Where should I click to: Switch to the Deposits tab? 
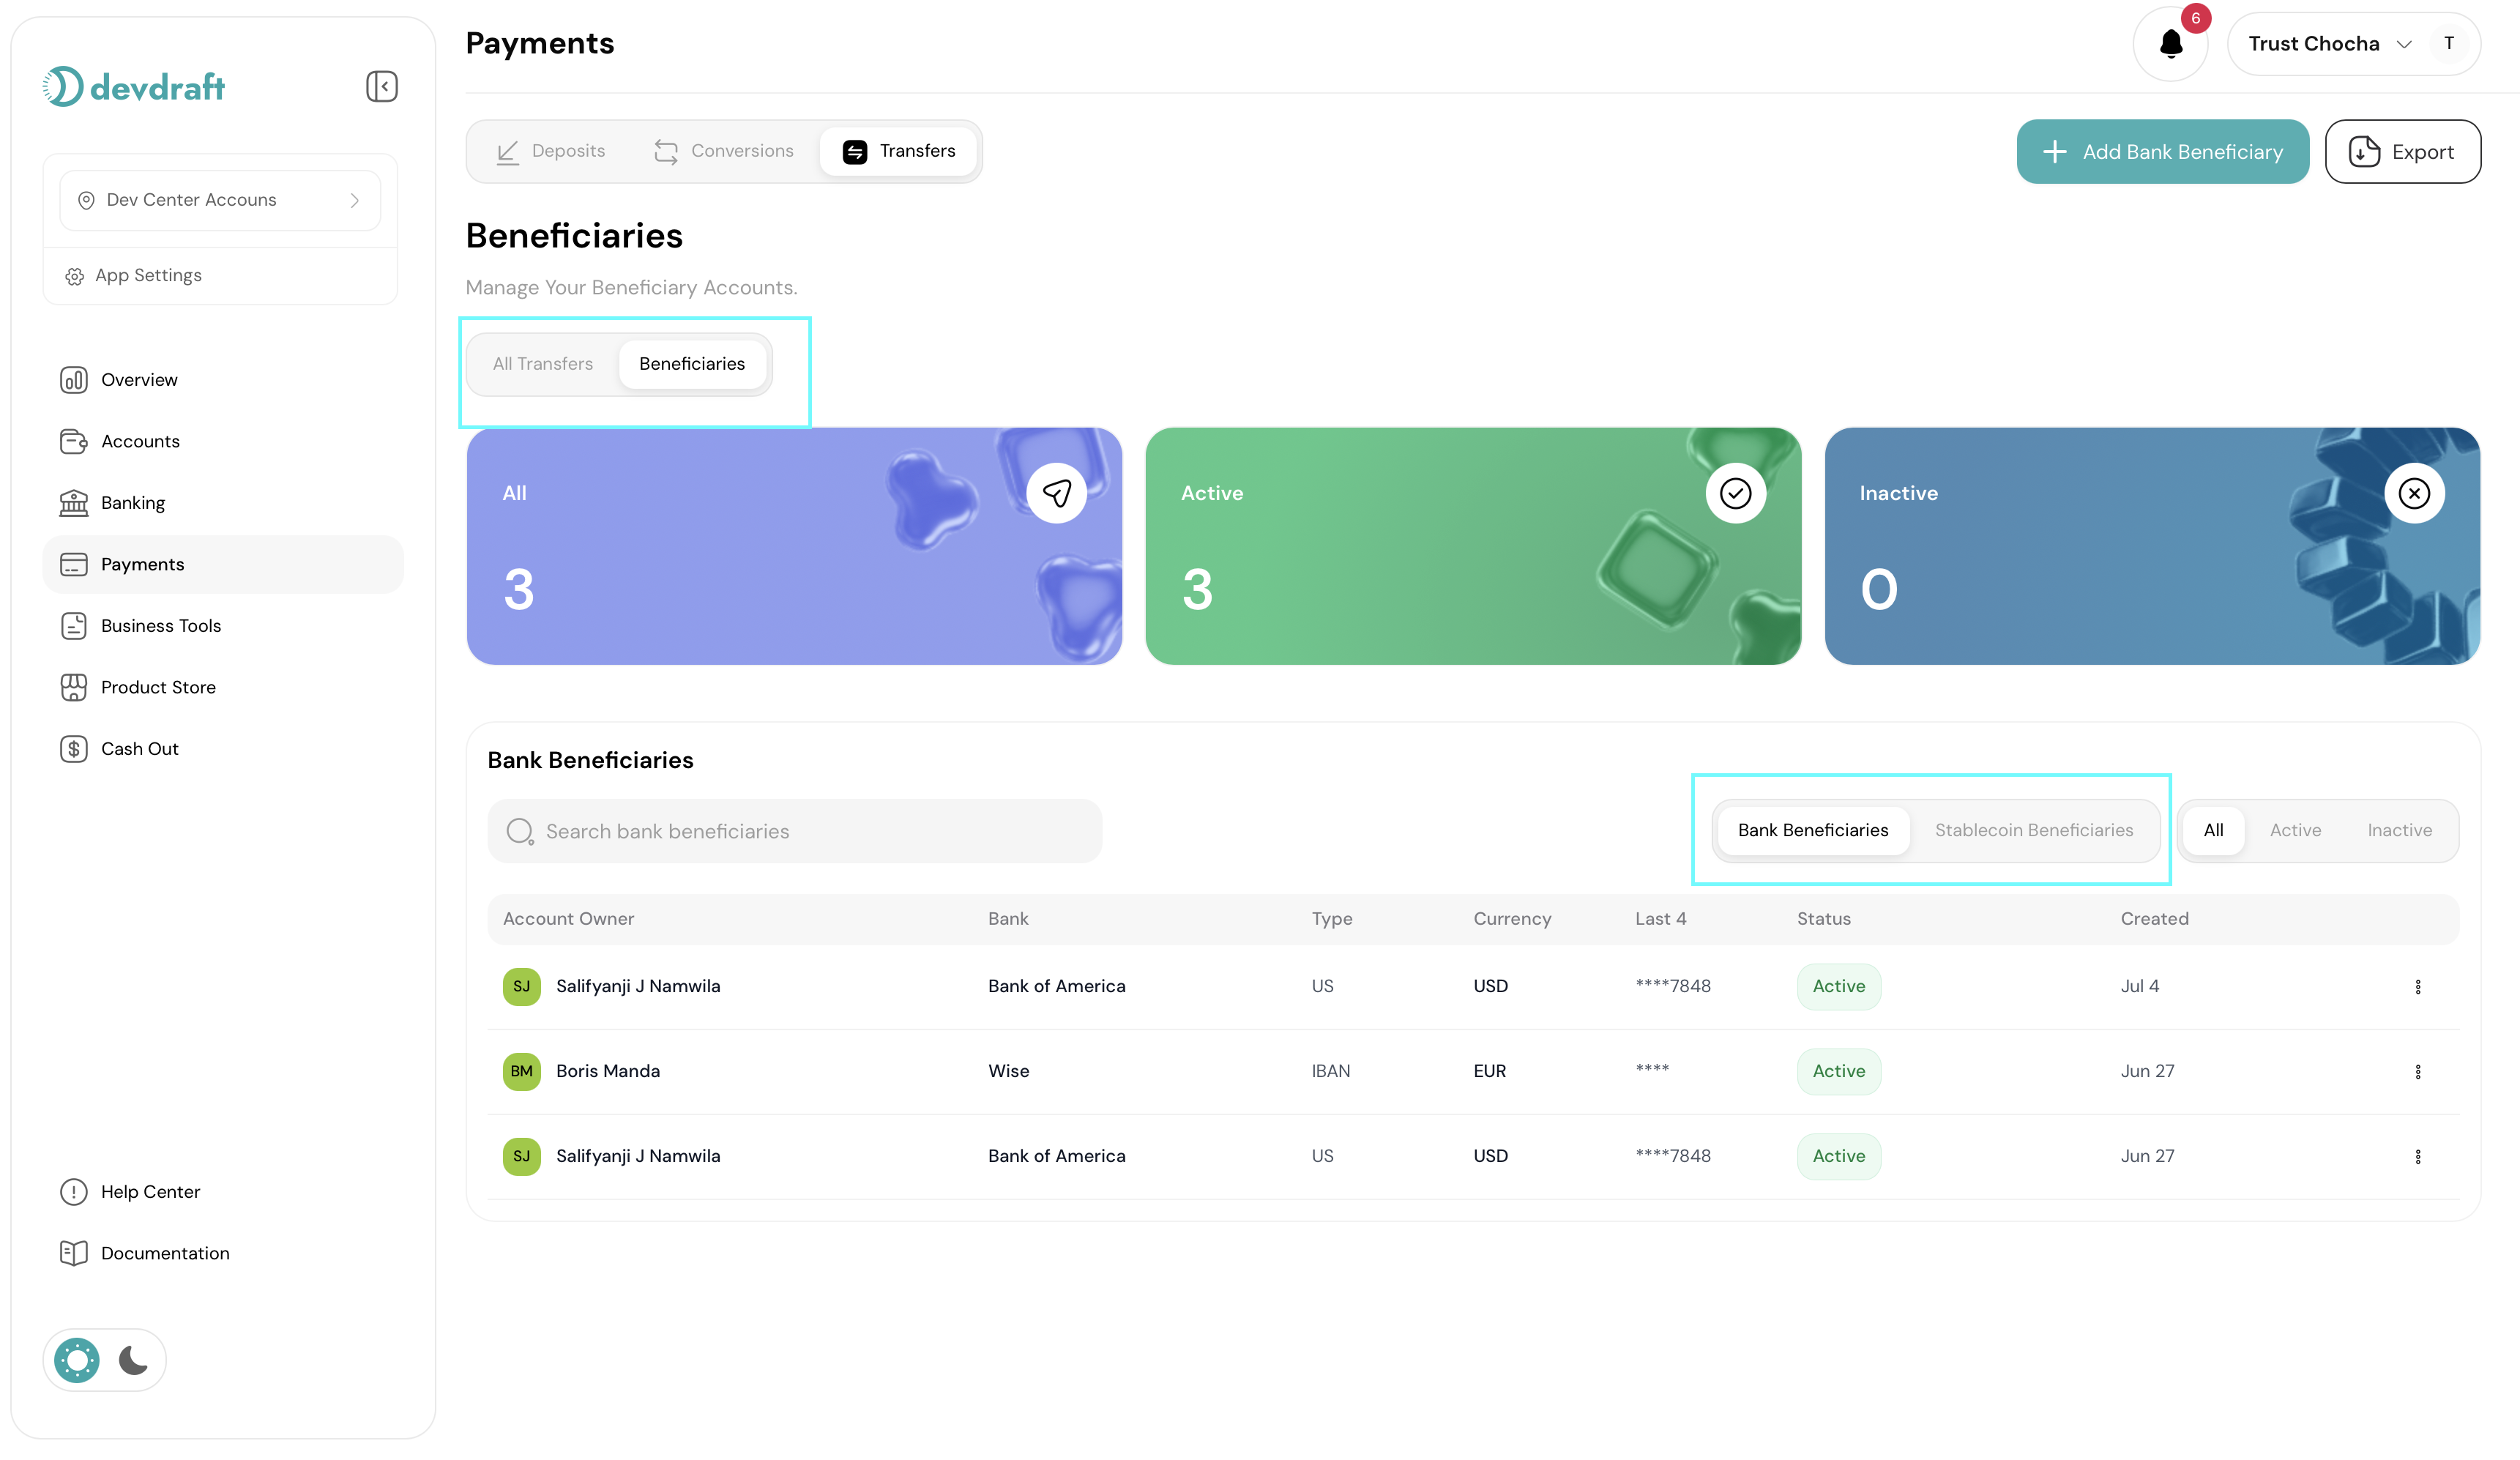553,150
